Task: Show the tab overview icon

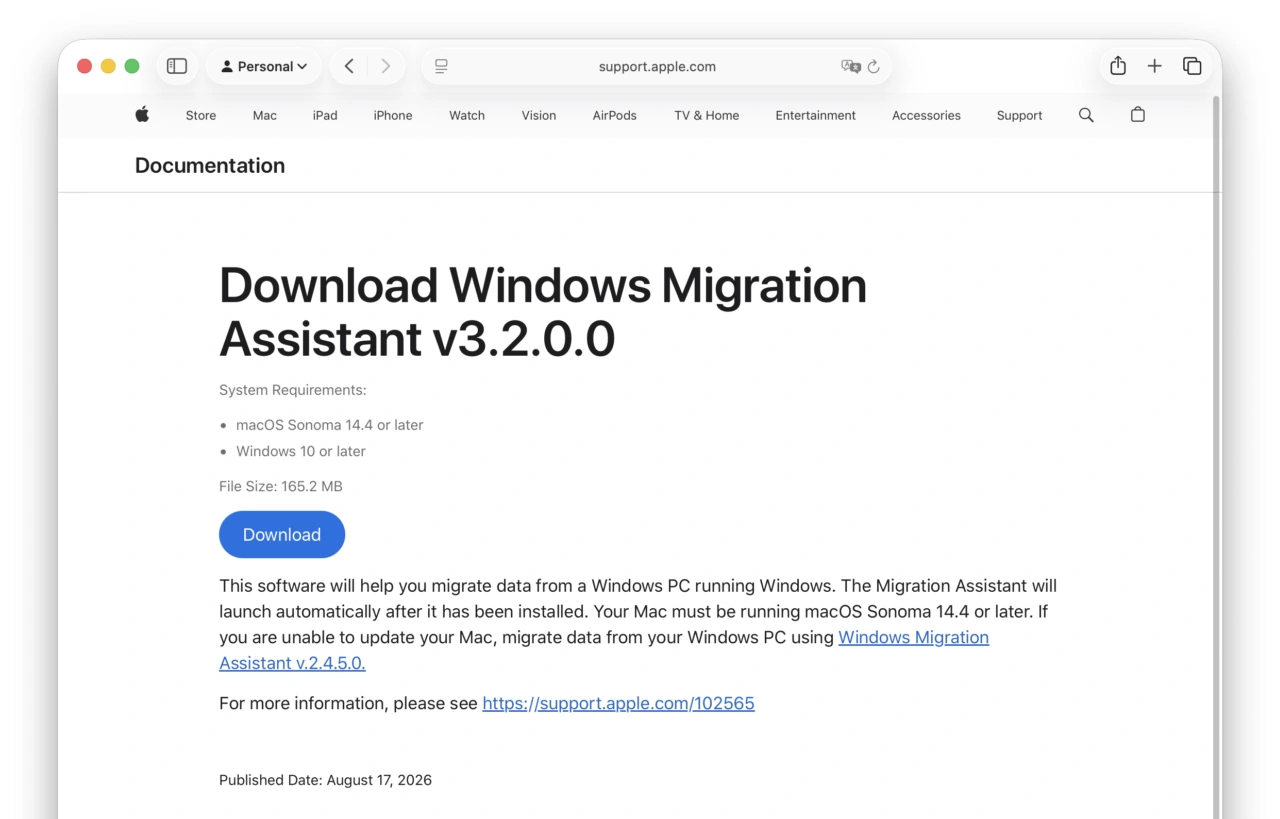Action: click(1192, 66)
